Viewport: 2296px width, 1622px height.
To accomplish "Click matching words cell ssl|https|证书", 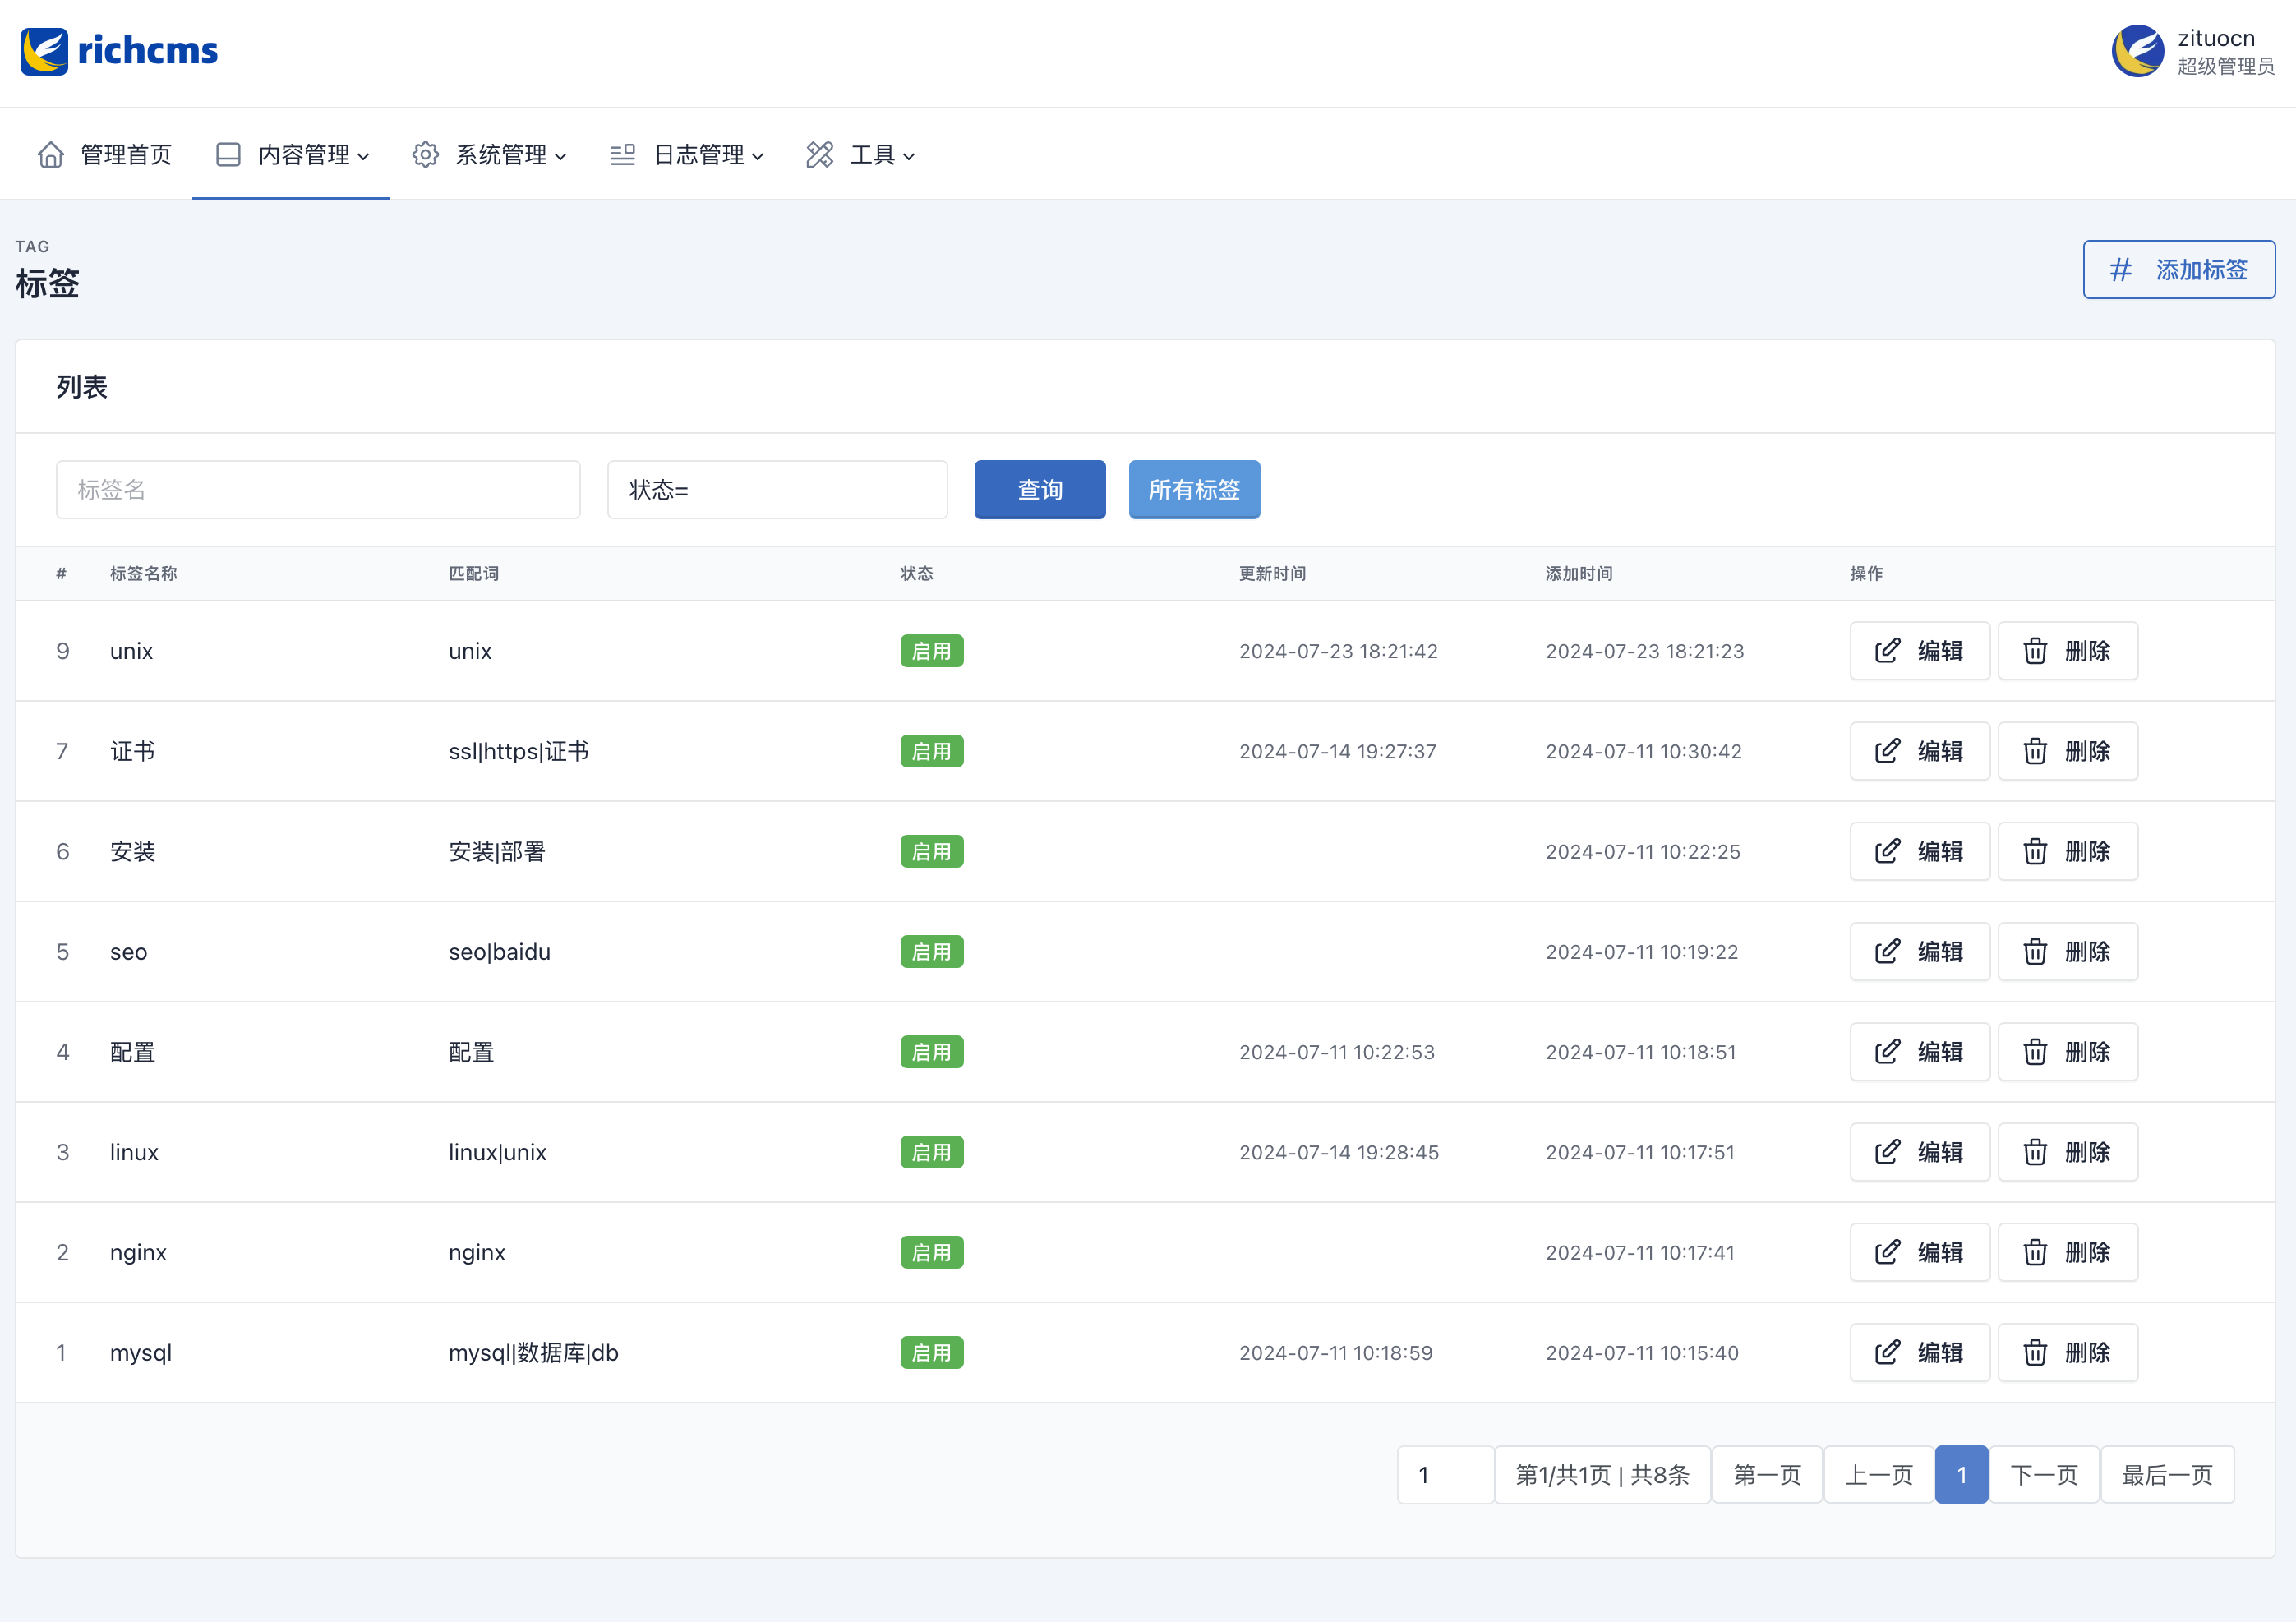I will pyautogui.click(x=519, y=751).
